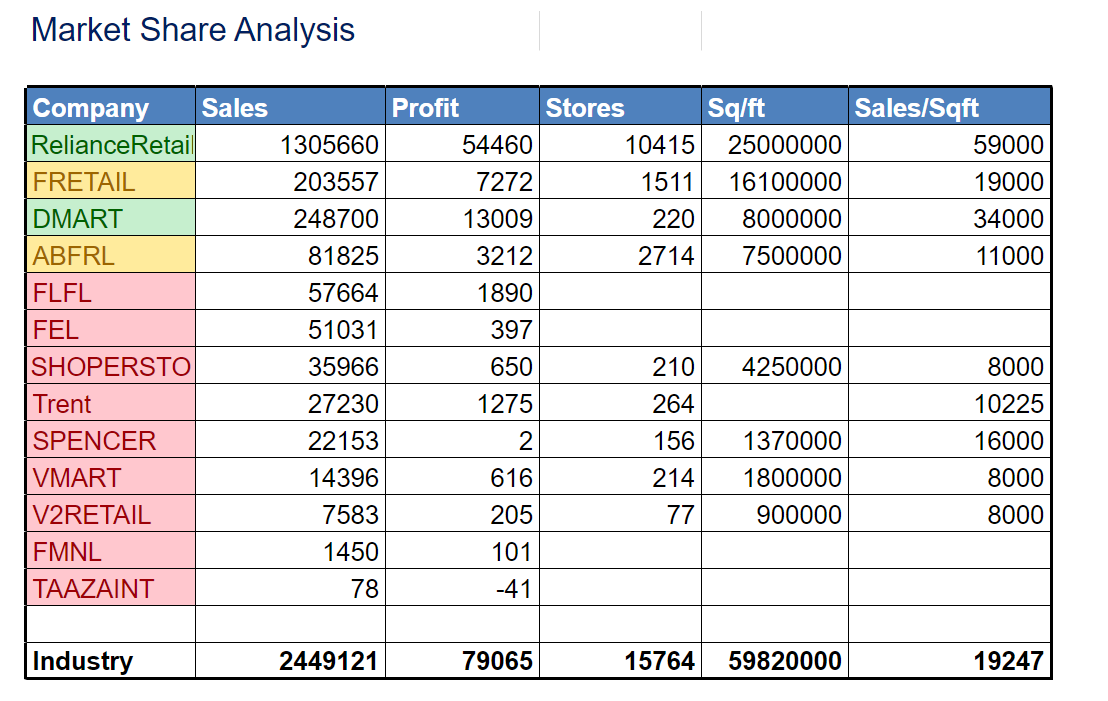Click sales value 35966
The image size is (1108, 701).
click(x=343, y=367)
